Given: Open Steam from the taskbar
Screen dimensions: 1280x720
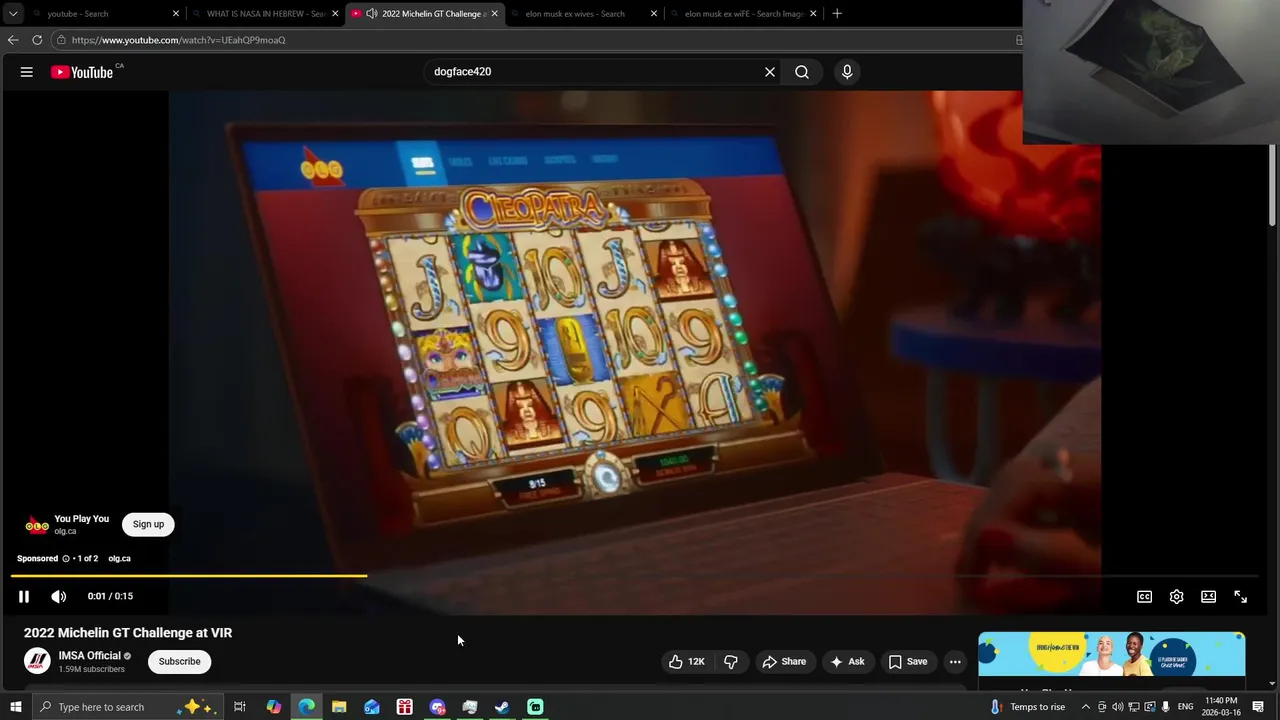Looking at the screenshot, I should pos(502,707).
